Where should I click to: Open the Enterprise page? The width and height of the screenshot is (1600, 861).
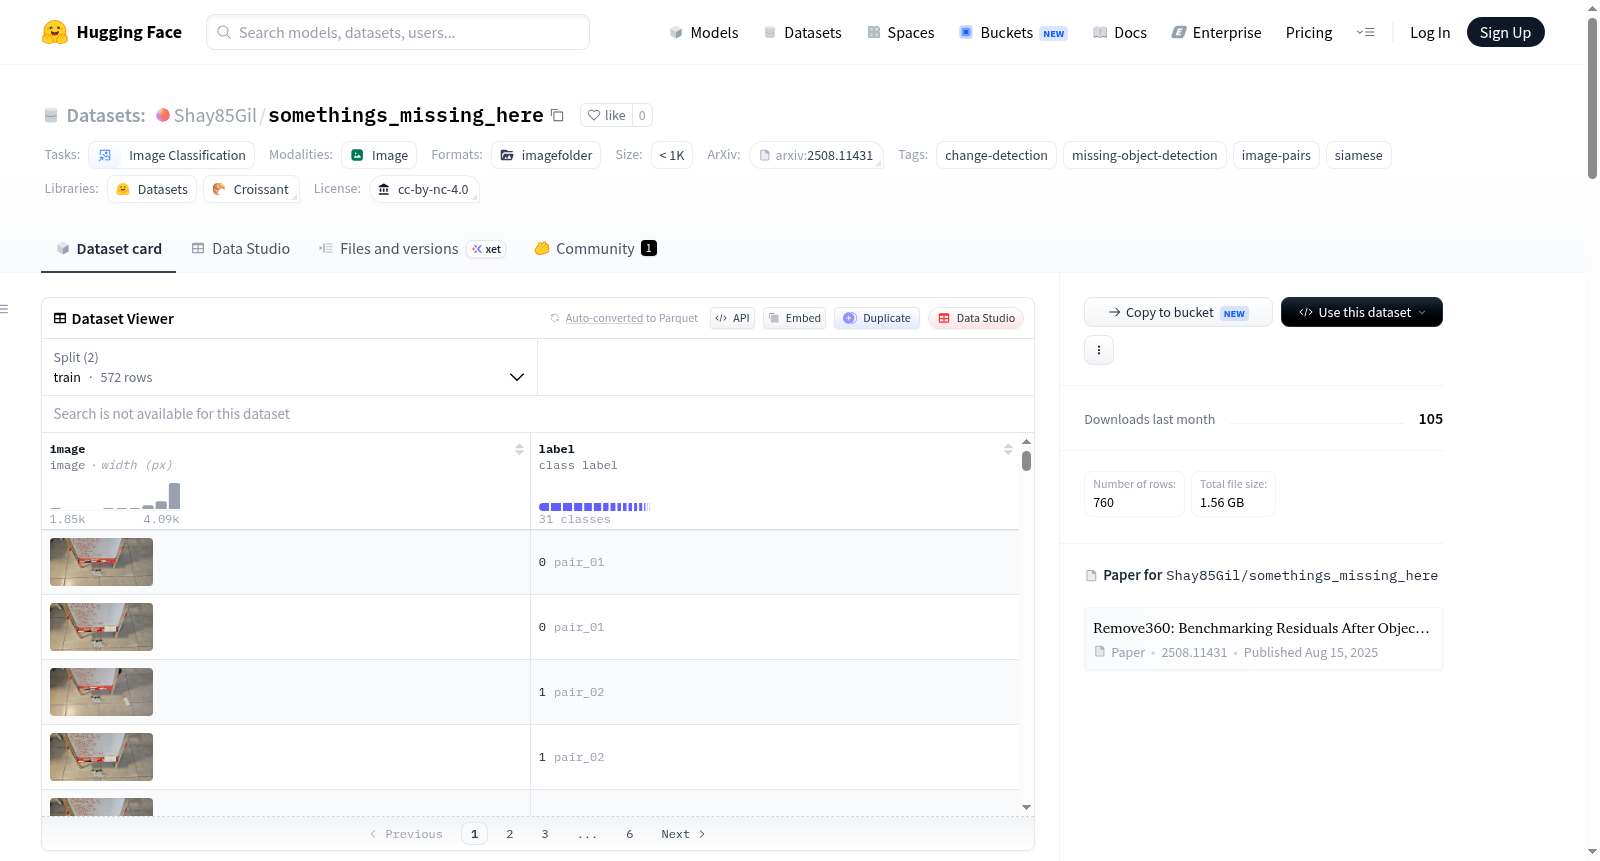[1216, 32]
